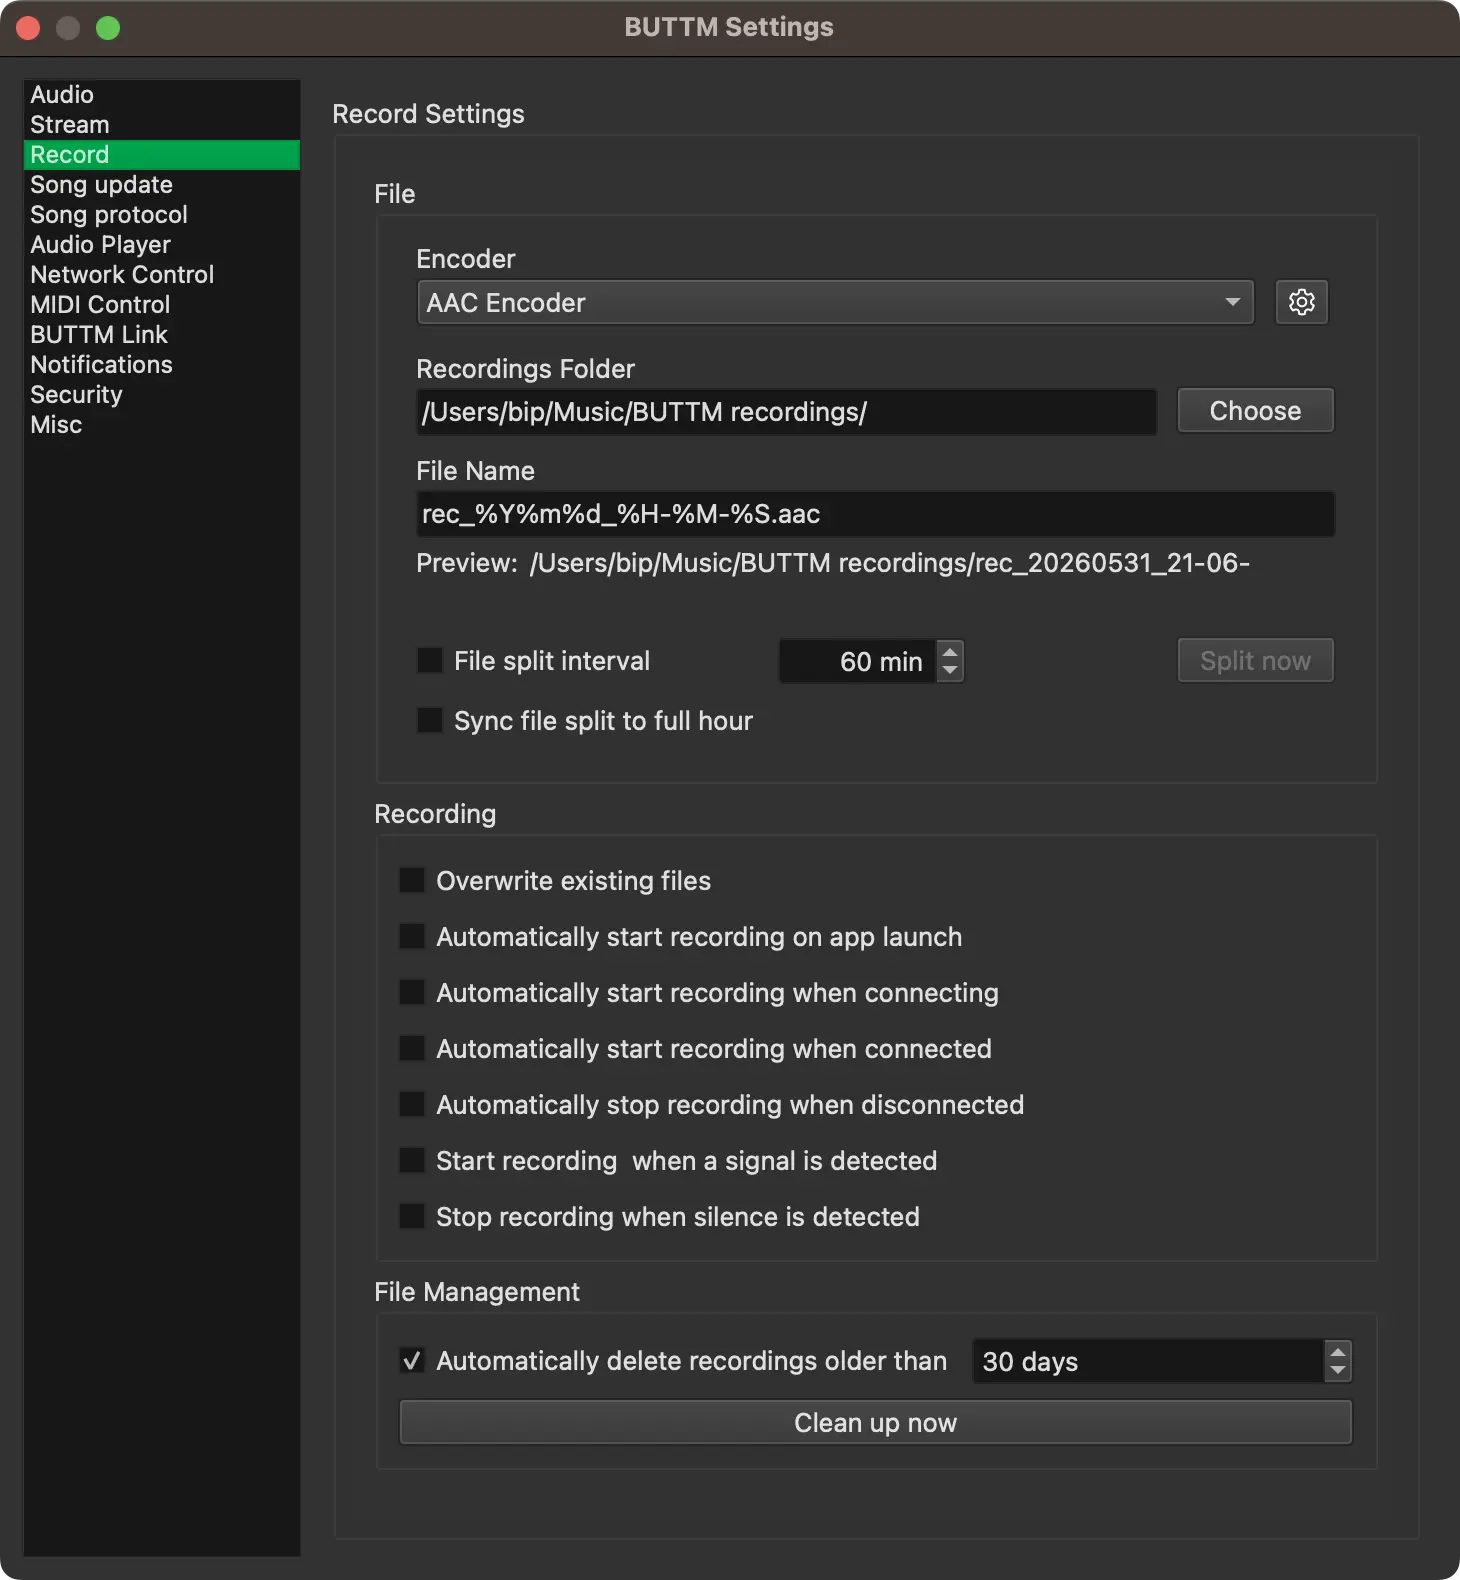Screen dimensions: 1460x1580
Task: Open Notifications settings
Action: (162, 365)
